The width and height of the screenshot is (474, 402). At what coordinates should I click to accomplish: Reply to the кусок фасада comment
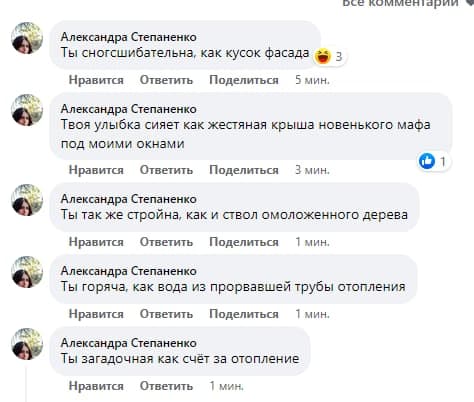tap(166, 80)
